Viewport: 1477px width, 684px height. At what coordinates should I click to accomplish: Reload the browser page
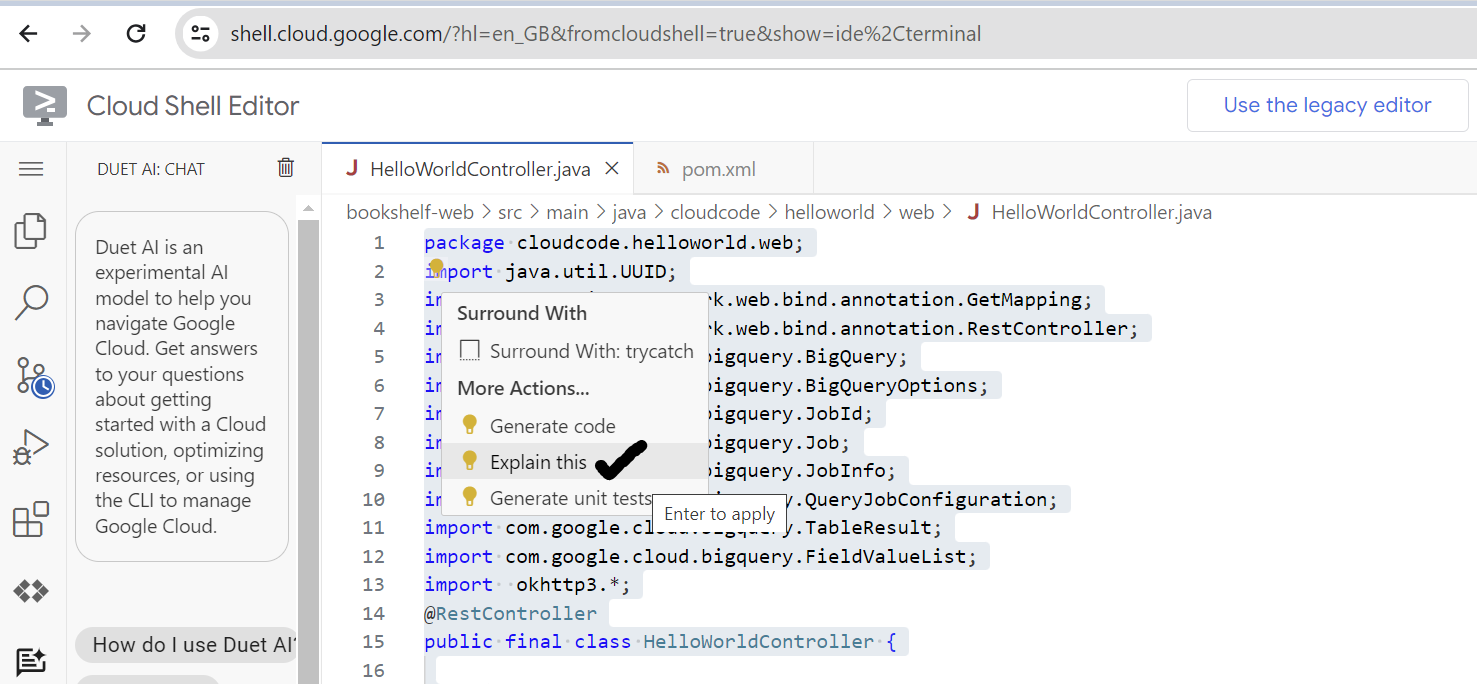click(x=136, y=34)
